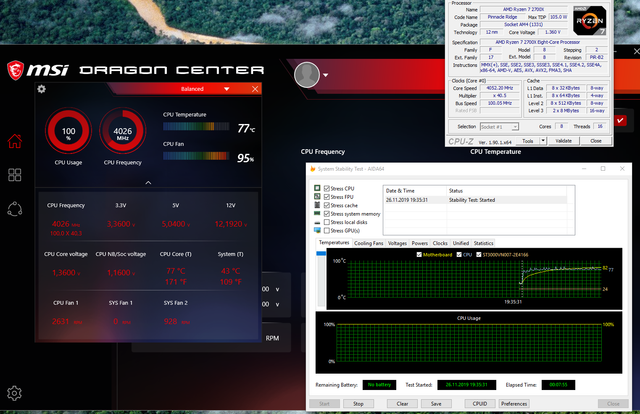Switch to the Powers tab

(x=420, y=243)
